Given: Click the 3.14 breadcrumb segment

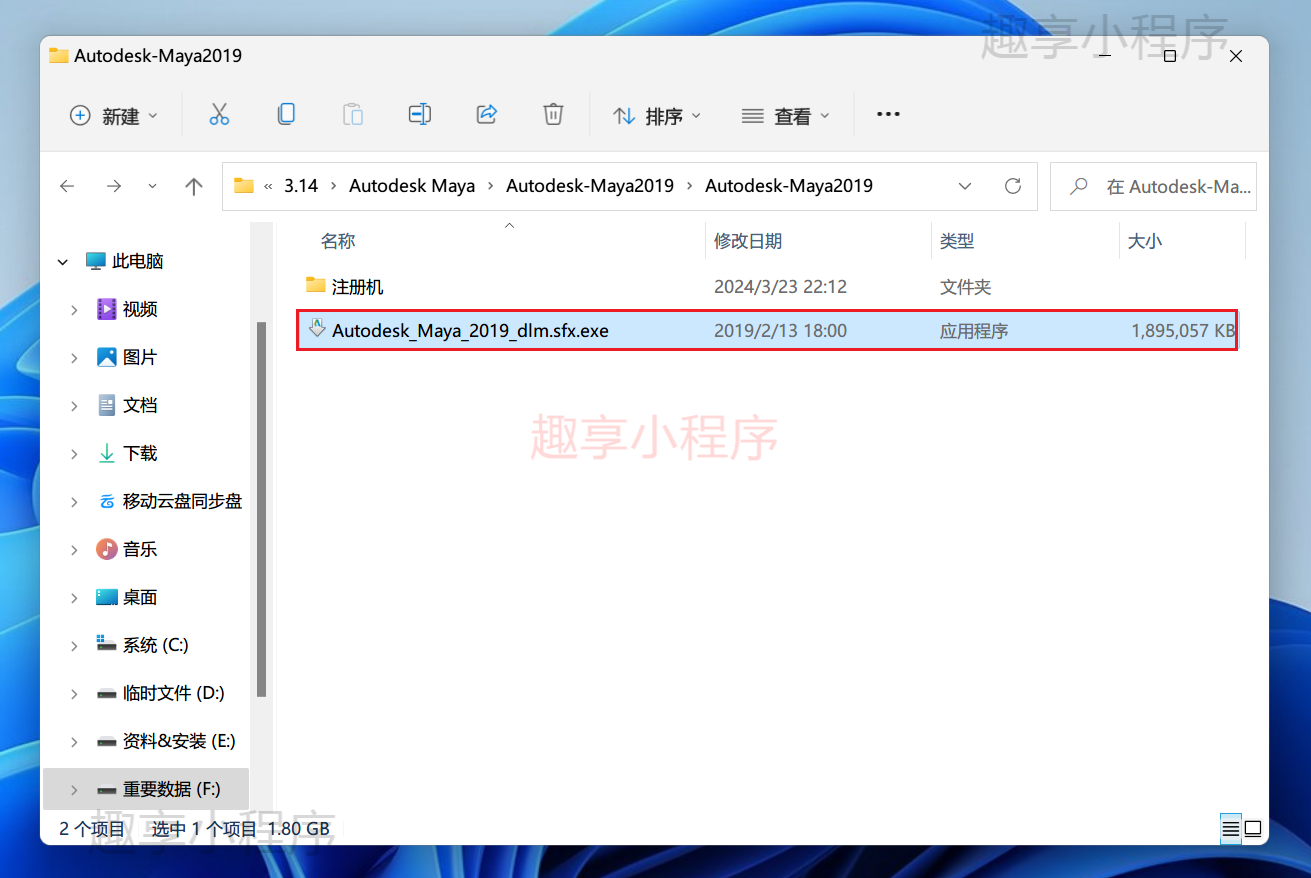Looking at the screenshot, I should (301, 186).
